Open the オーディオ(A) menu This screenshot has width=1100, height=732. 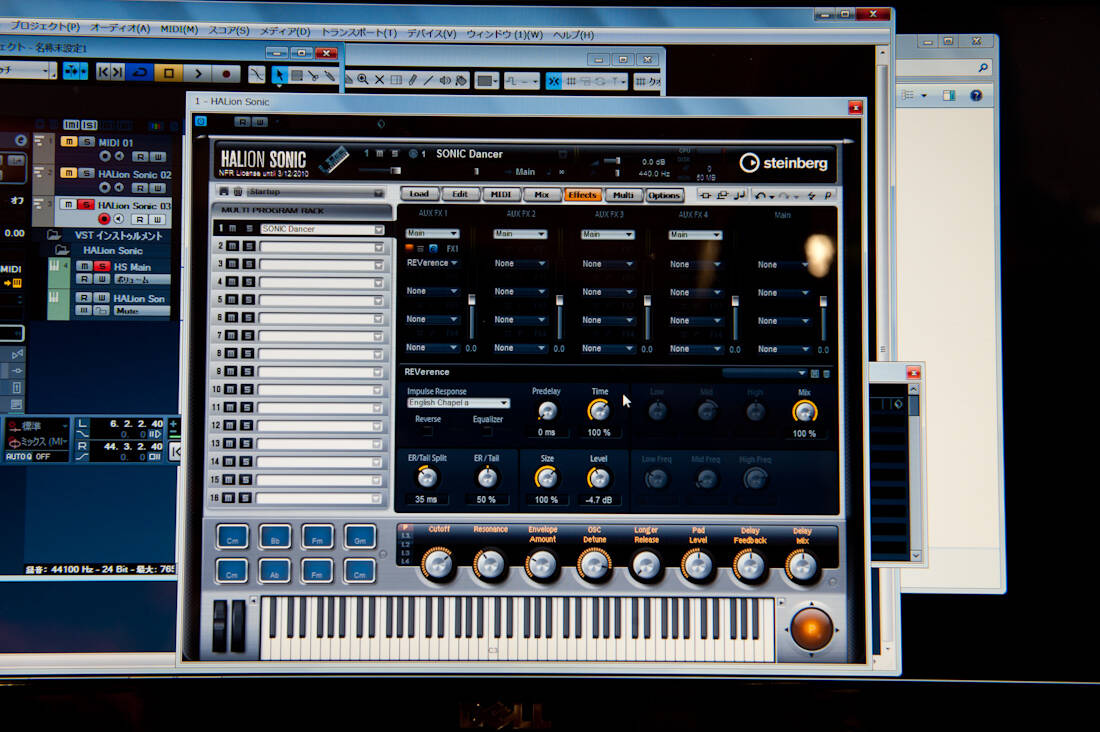[x=119, y=28]
